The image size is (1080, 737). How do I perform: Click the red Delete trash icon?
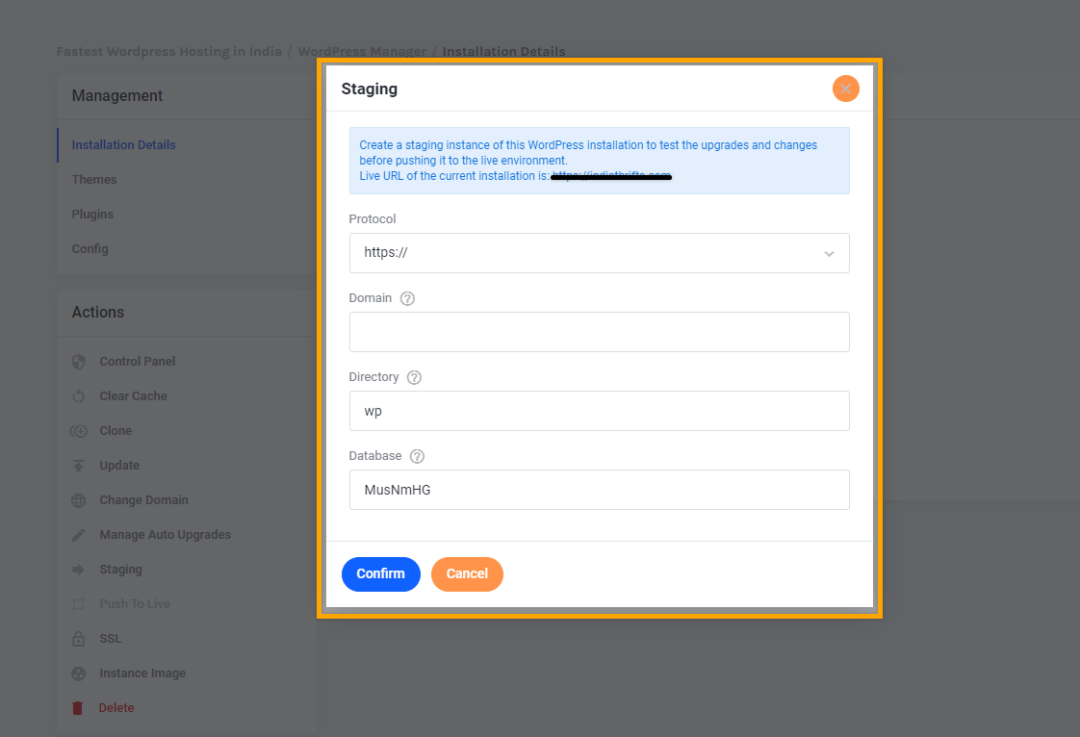coord(79,707)
